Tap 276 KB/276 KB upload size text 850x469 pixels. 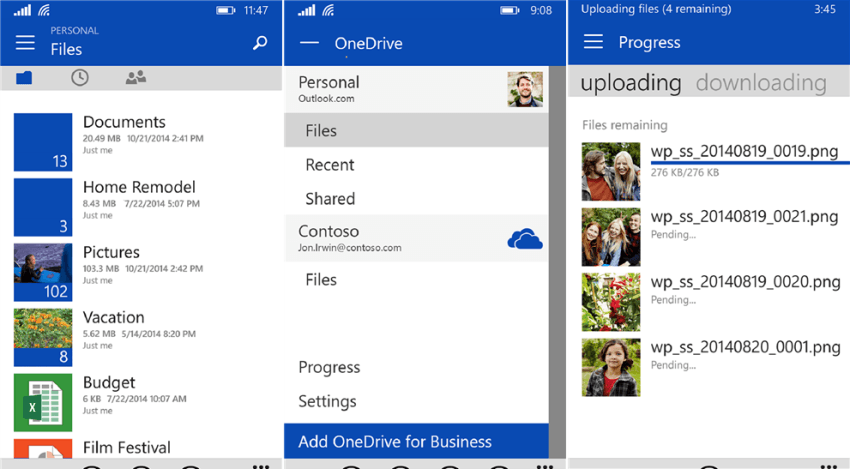(x=685, y=172)
